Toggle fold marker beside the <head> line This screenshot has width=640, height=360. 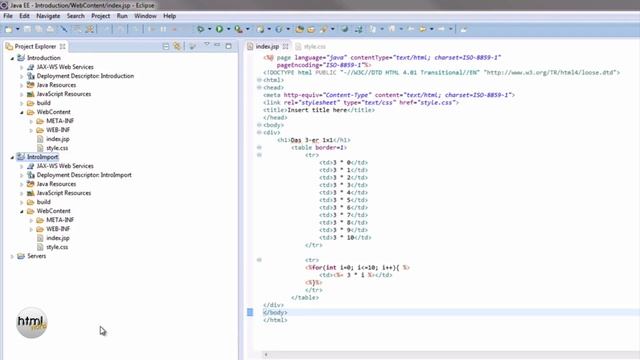(x=259, y=87)
